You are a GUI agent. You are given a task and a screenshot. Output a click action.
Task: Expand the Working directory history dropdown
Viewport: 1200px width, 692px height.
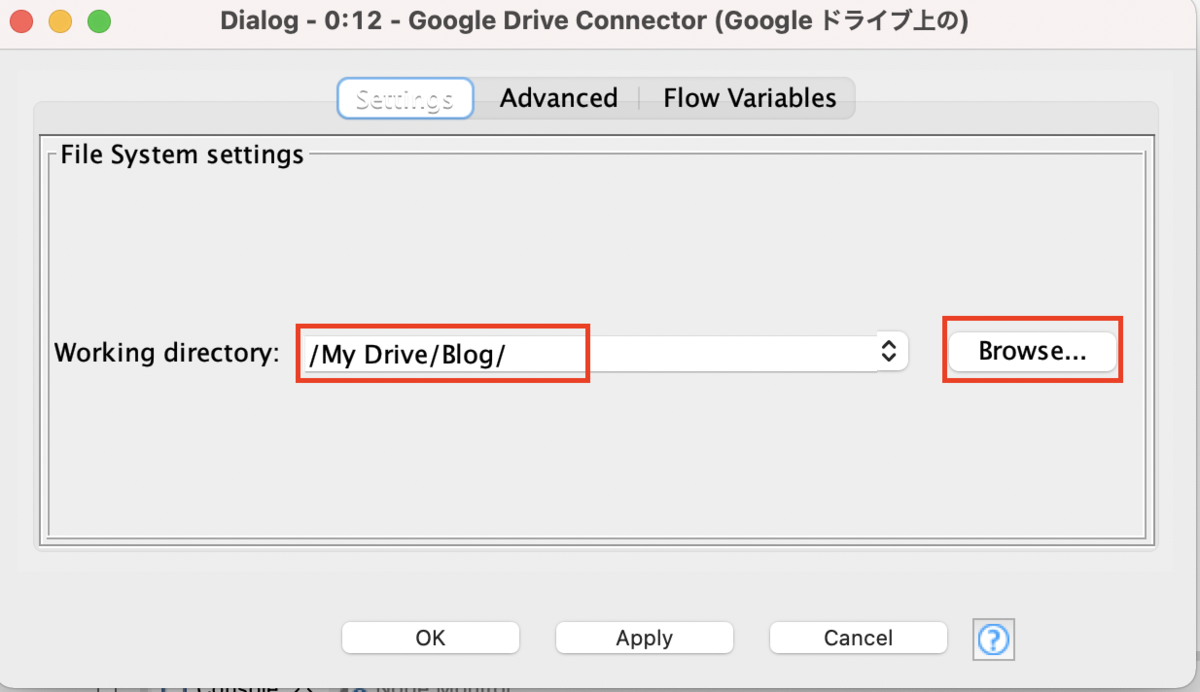889,351
